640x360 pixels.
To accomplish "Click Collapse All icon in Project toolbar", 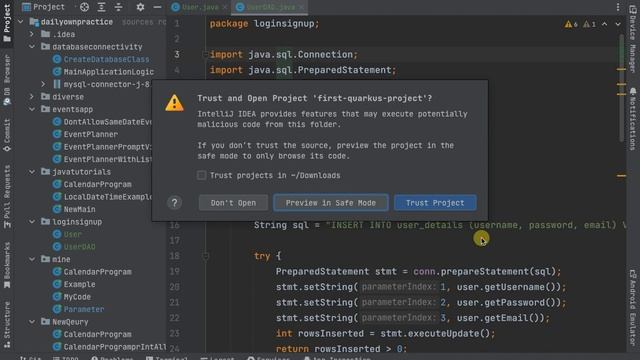I will (118, 7).
